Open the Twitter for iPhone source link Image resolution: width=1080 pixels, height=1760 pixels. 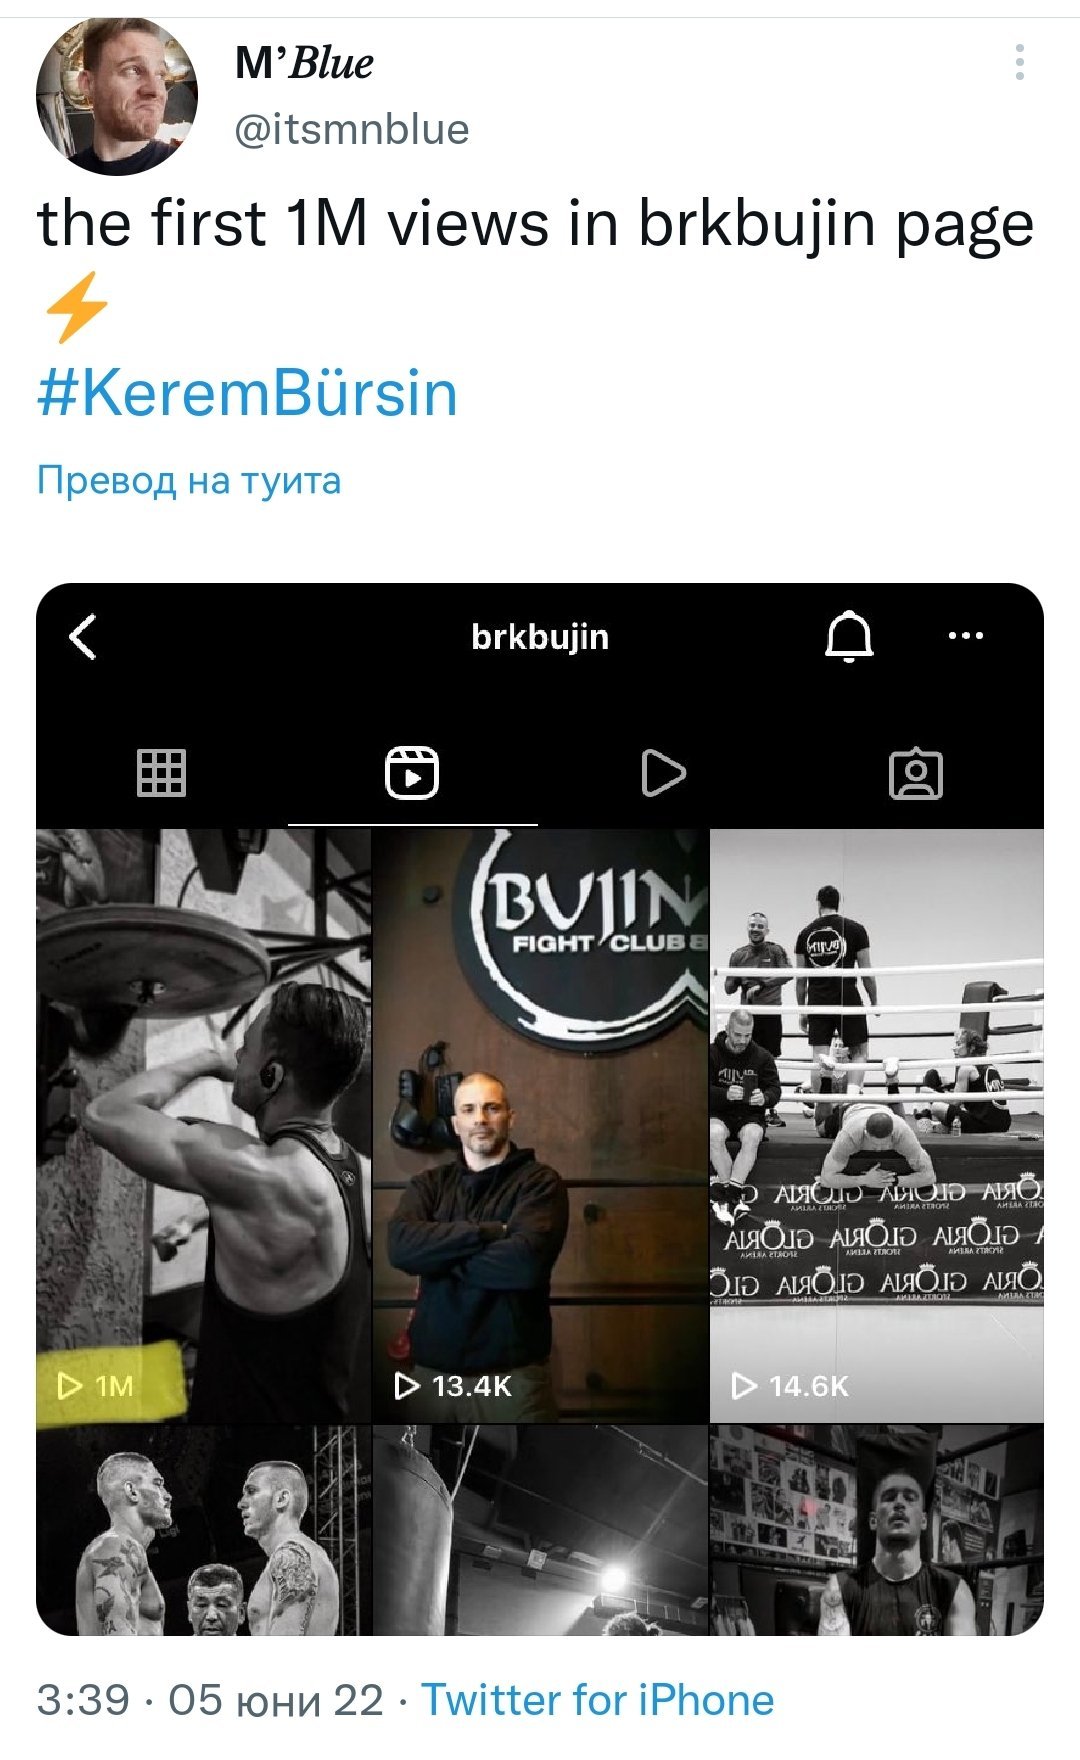click(597, 1700)
